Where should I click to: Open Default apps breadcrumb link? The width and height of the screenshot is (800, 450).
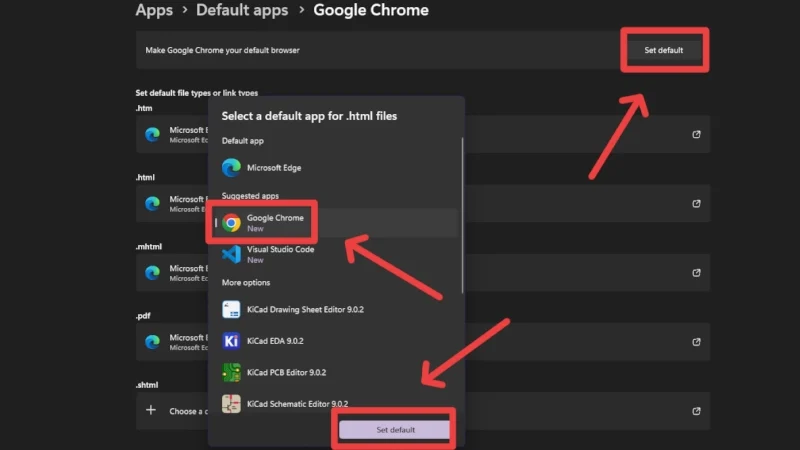242,10
